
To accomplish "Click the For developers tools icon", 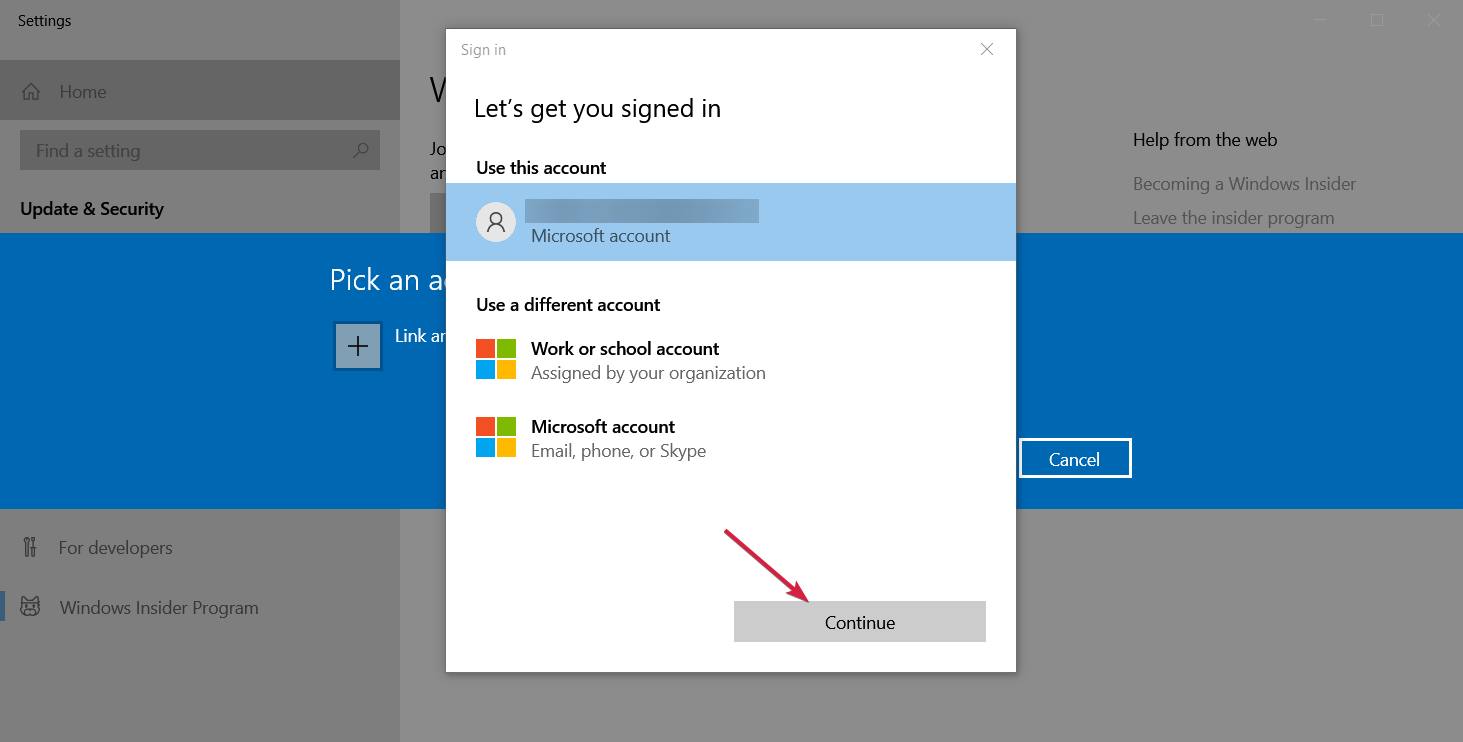I will coord(30,547).
